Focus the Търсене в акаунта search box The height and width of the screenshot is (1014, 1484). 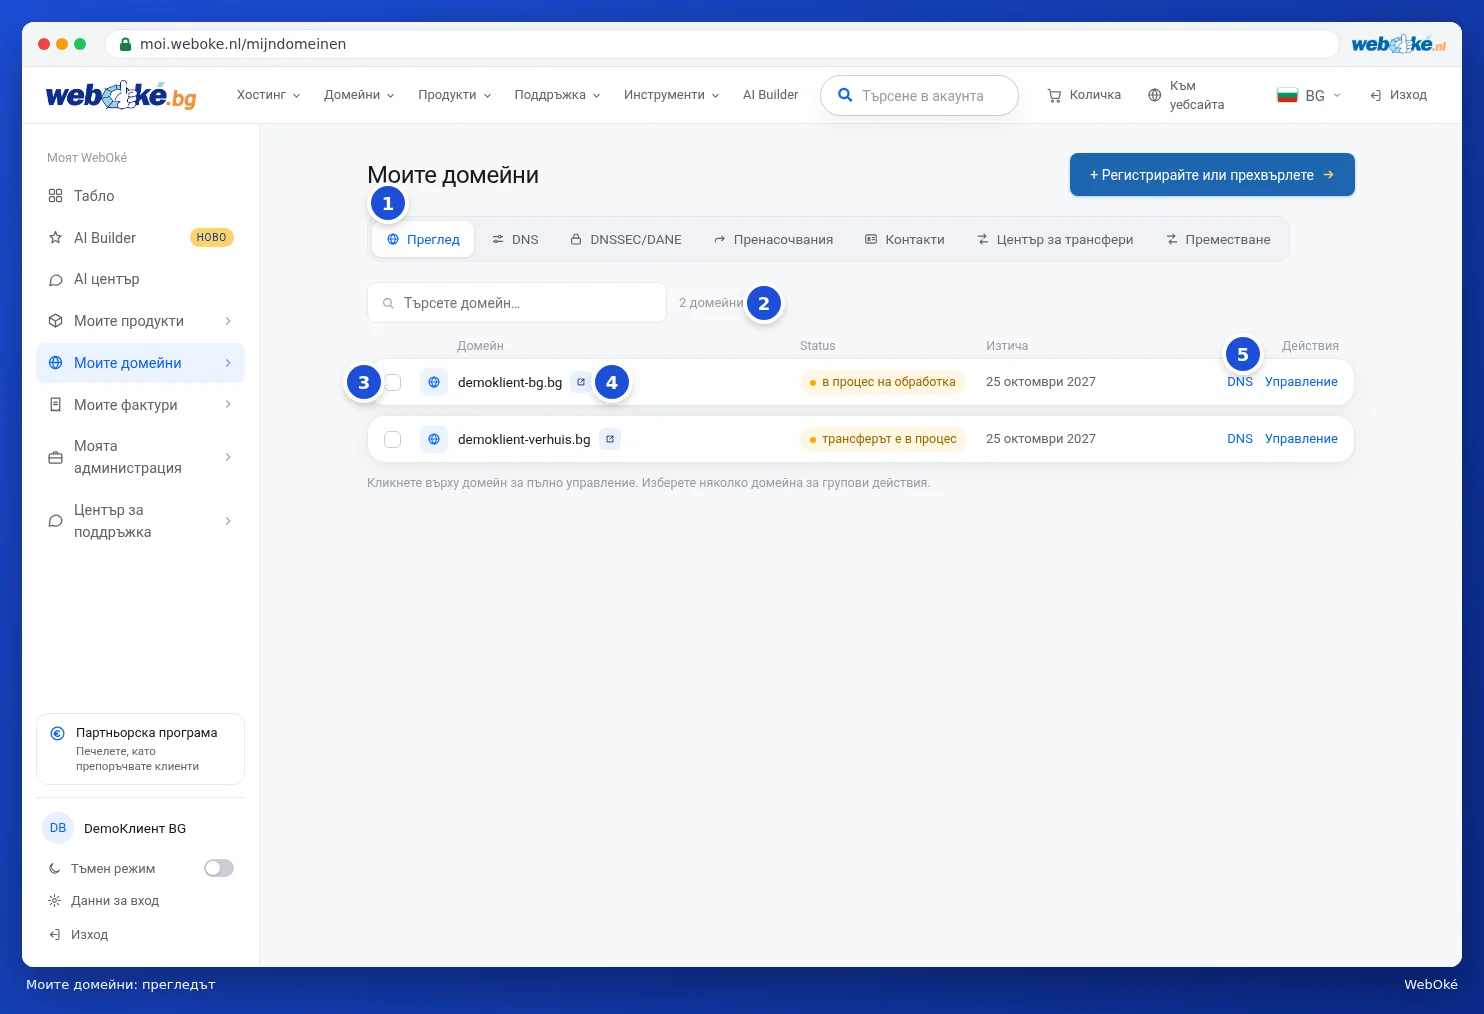[x=919, y=96]
